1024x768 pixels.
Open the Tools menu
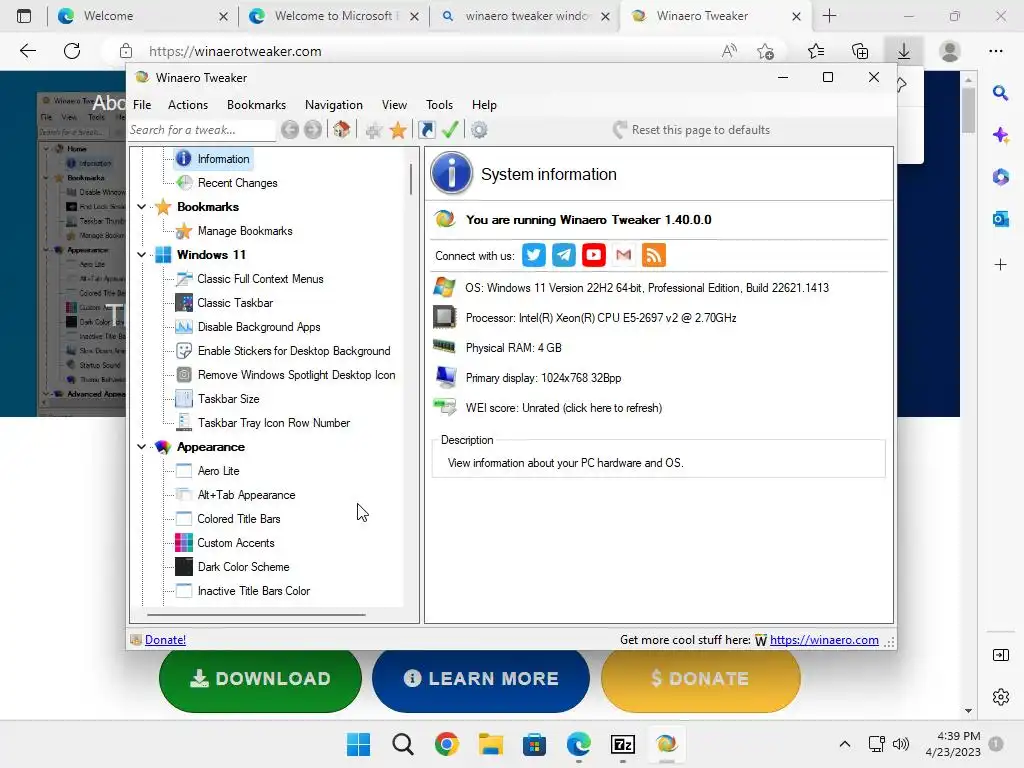point(439,104)
